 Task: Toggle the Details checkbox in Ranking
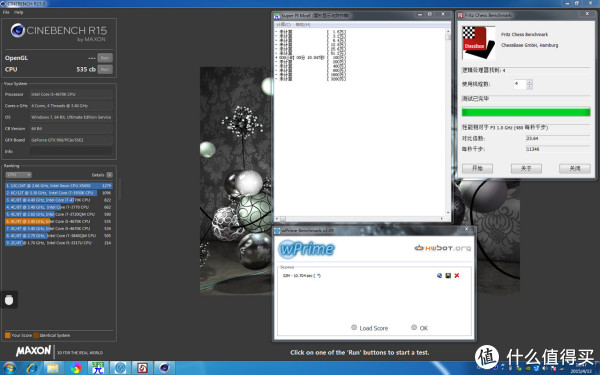click(x=109, y=175)
